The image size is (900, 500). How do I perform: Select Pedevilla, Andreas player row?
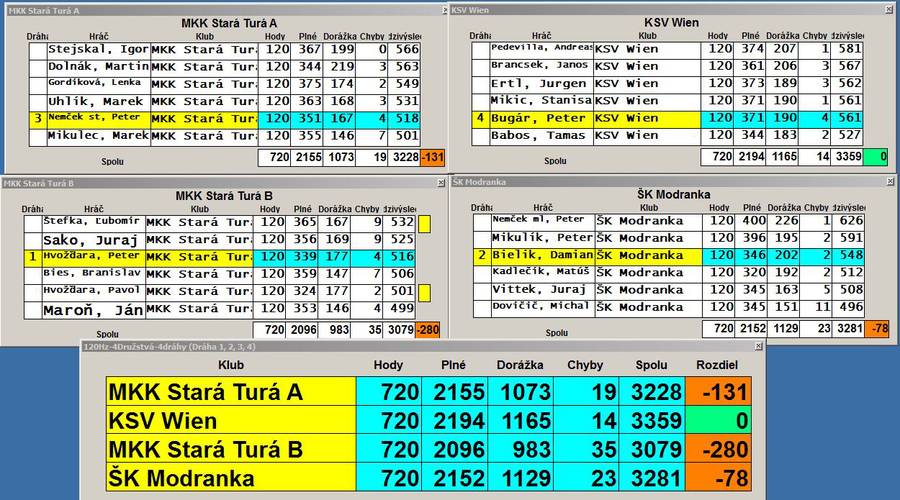[541, 48]
